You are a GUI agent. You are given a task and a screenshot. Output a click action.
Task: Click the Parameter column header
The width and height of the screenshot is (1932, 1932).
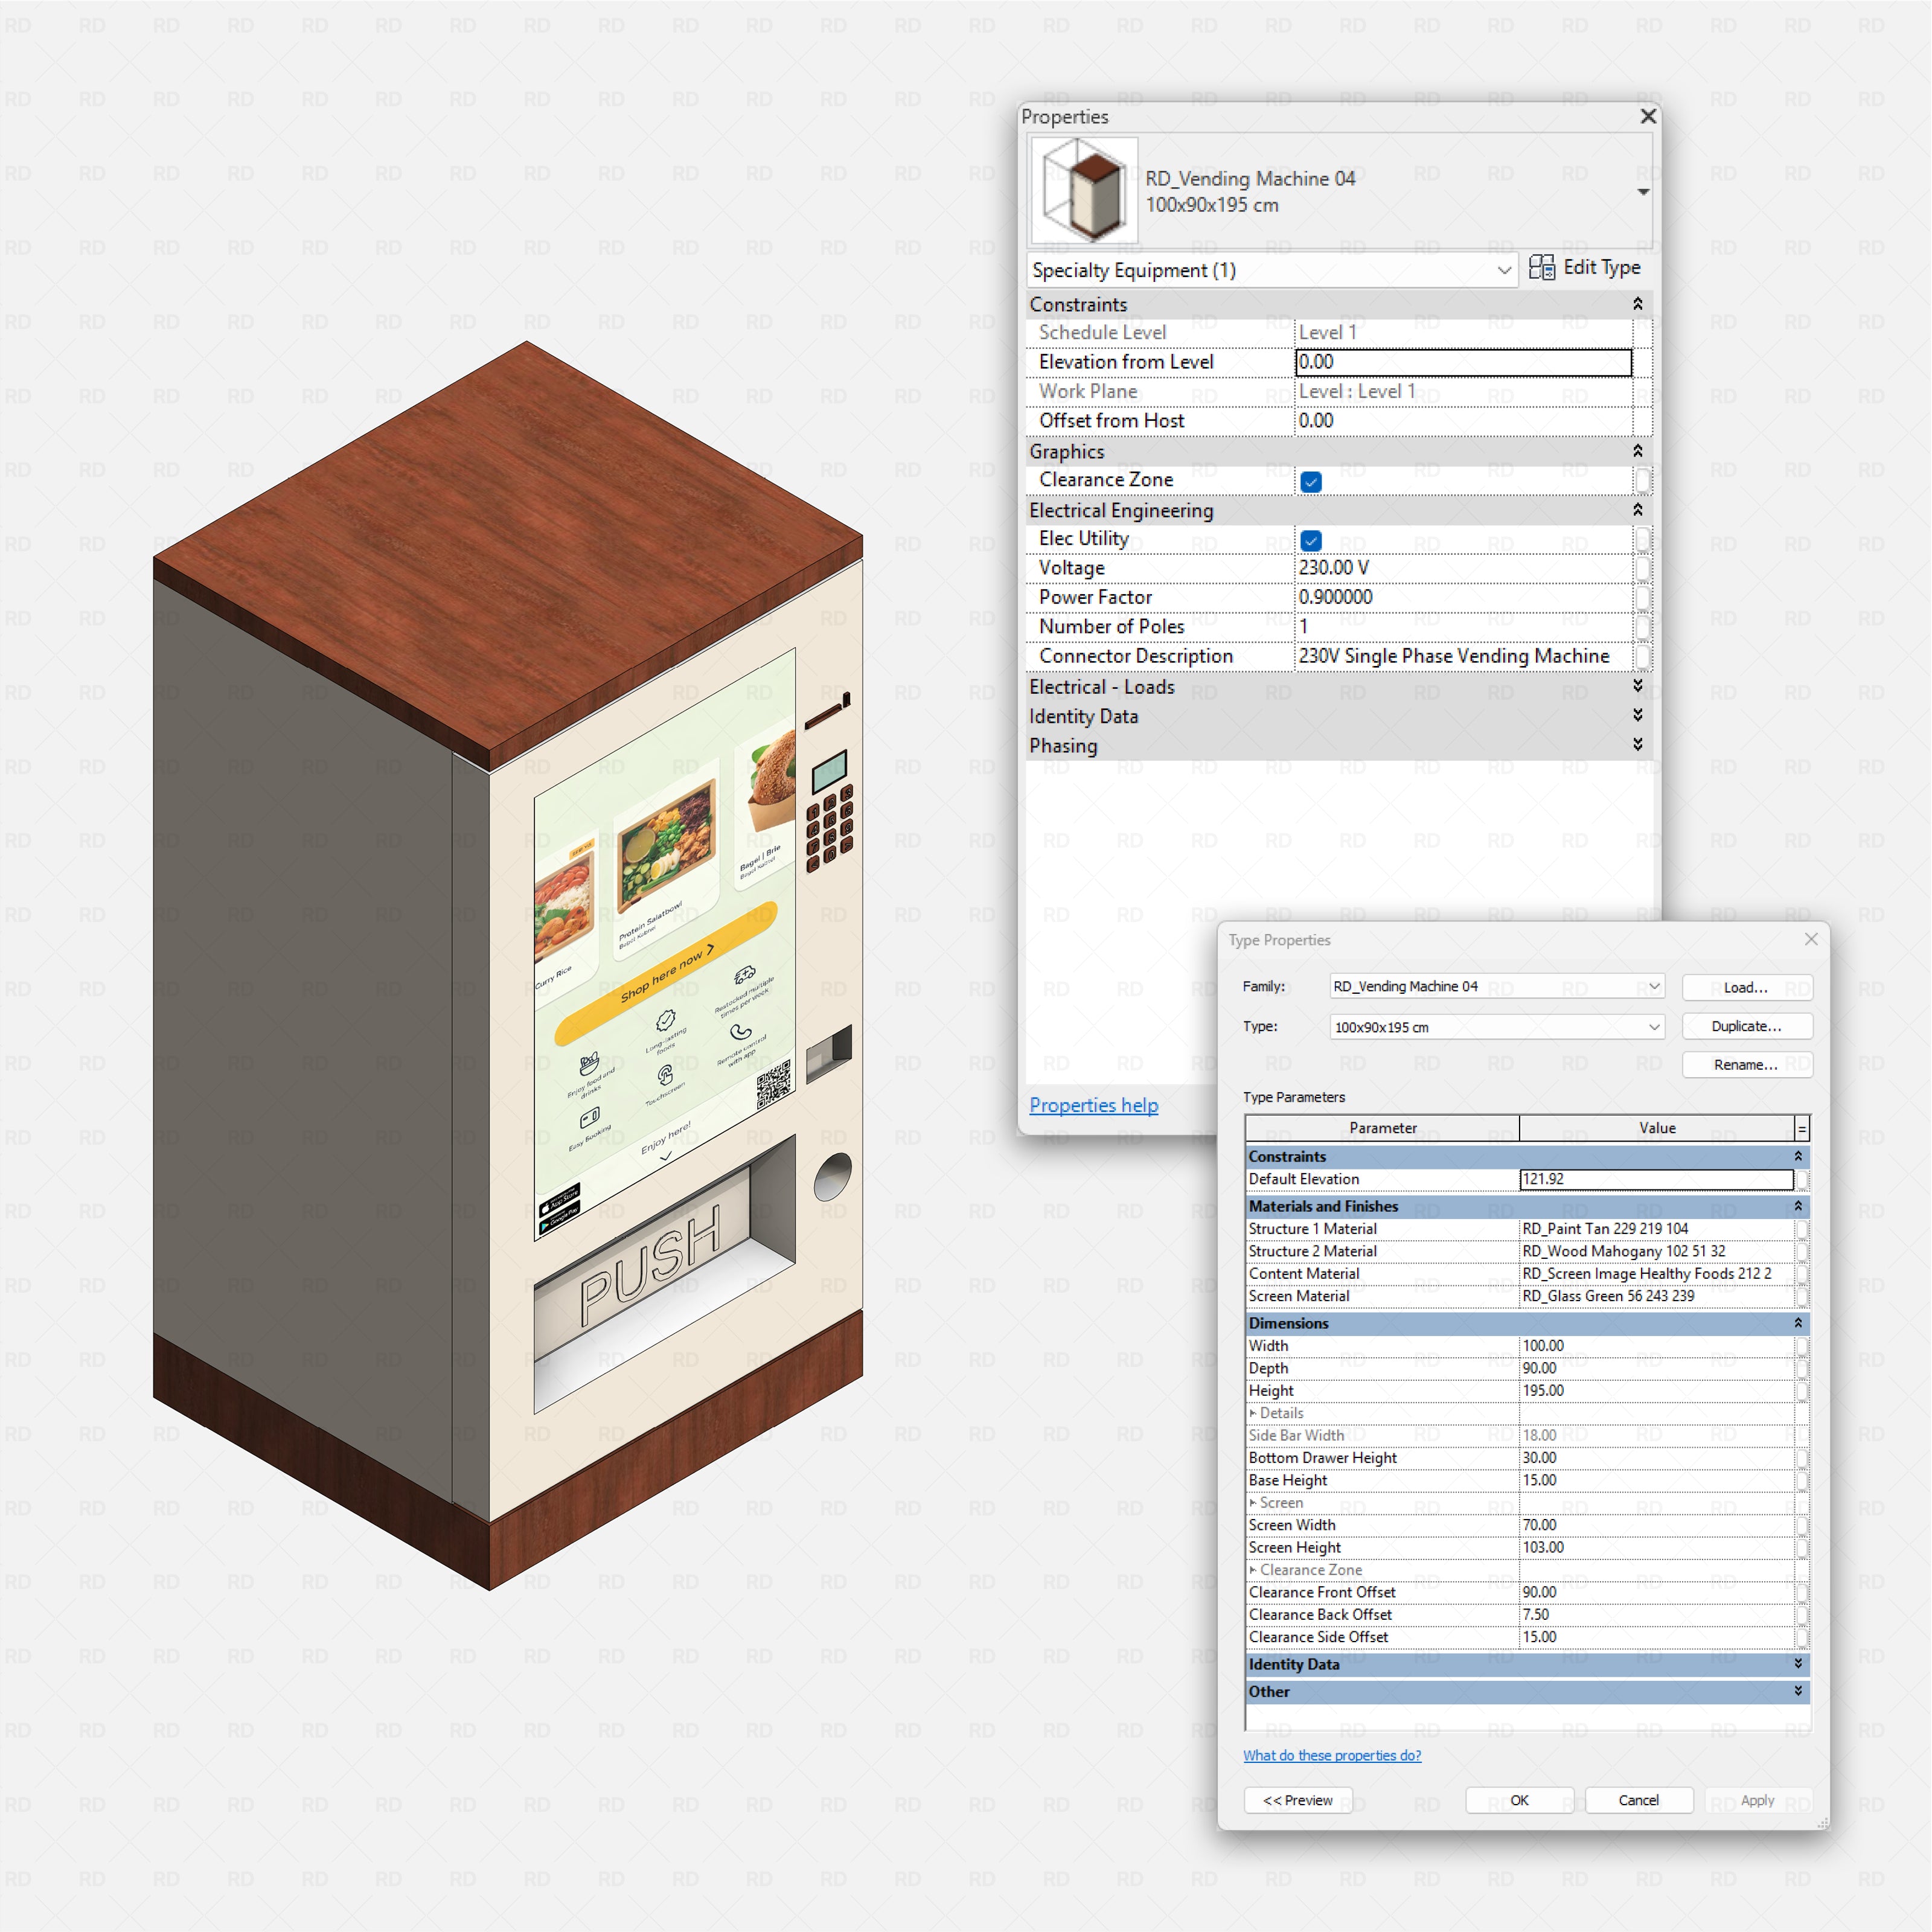[1382, 1128]
